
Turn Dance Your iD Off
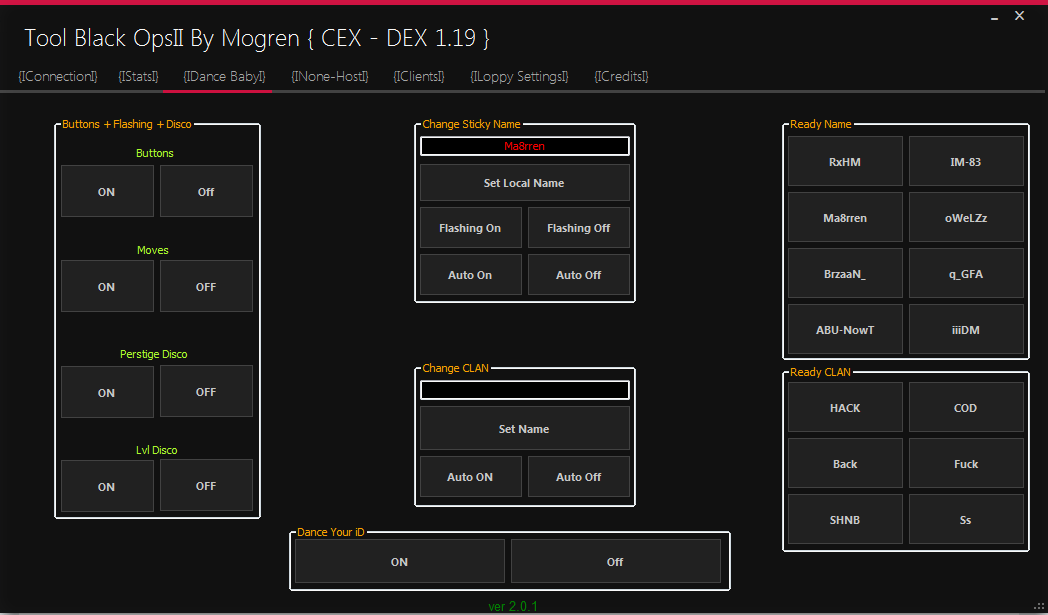coord(616,562)
